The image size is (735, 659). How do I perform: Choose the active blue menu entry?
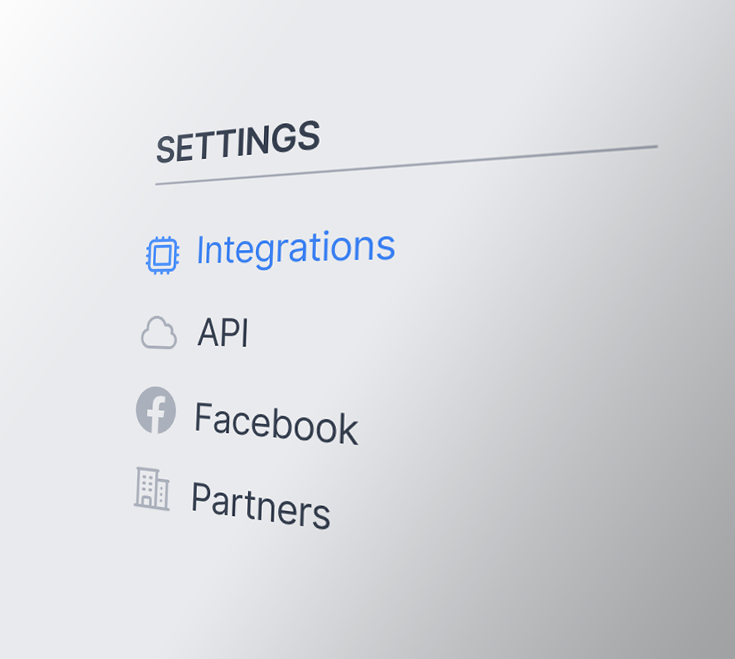point(295,248)
